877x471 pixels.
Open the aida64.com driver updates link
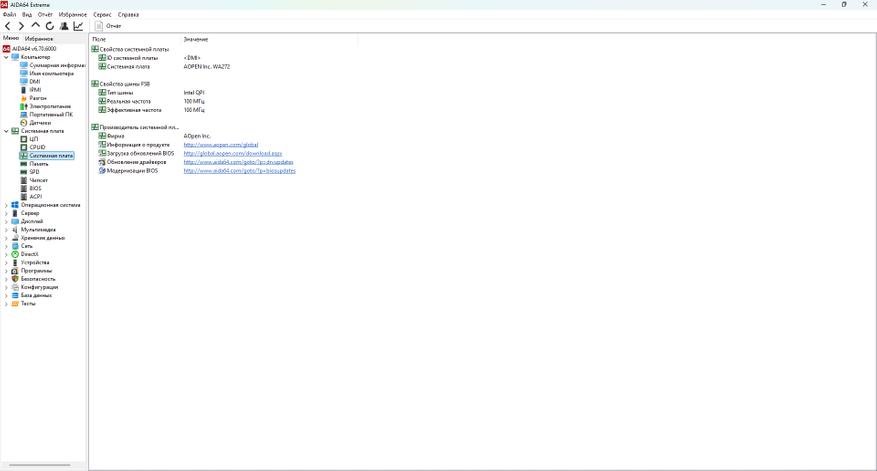click(x=238, y=162)
